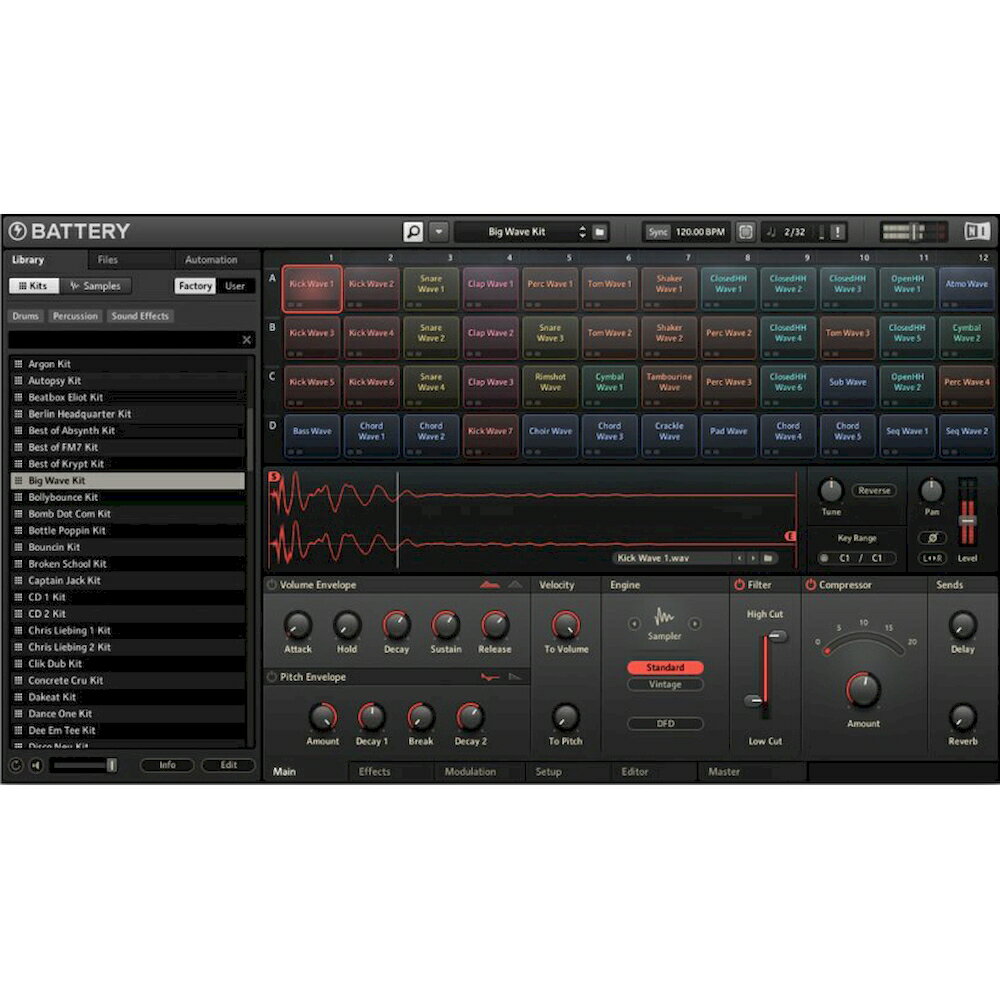The width and height of the screenshot is (1000, 1000).
Task: Click the refresh icon at the library's bottom left
Action: [15, 767]
